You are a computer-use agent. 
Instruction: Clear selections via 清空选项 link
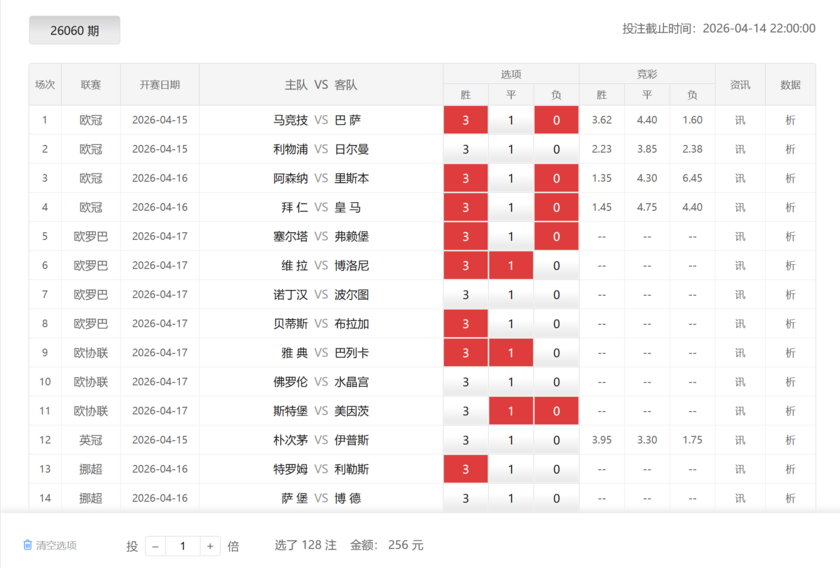56,545
